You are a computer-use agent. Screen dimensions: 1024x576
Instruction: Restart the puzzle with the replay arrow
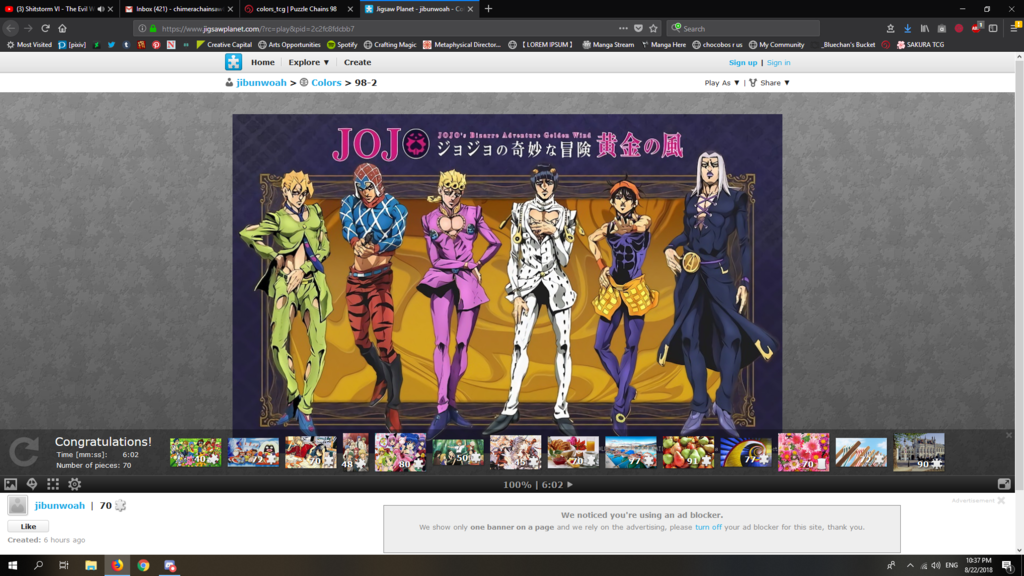coord(24,452)
